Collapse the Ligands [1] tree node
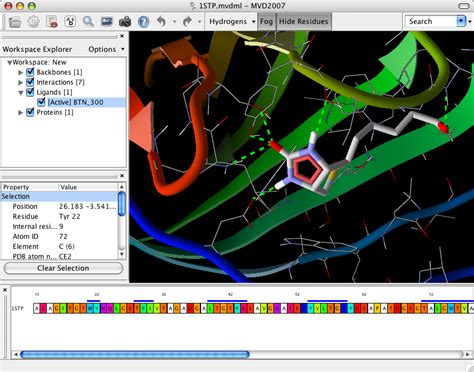This screenshot has width=474, height=372. point(20,93)
